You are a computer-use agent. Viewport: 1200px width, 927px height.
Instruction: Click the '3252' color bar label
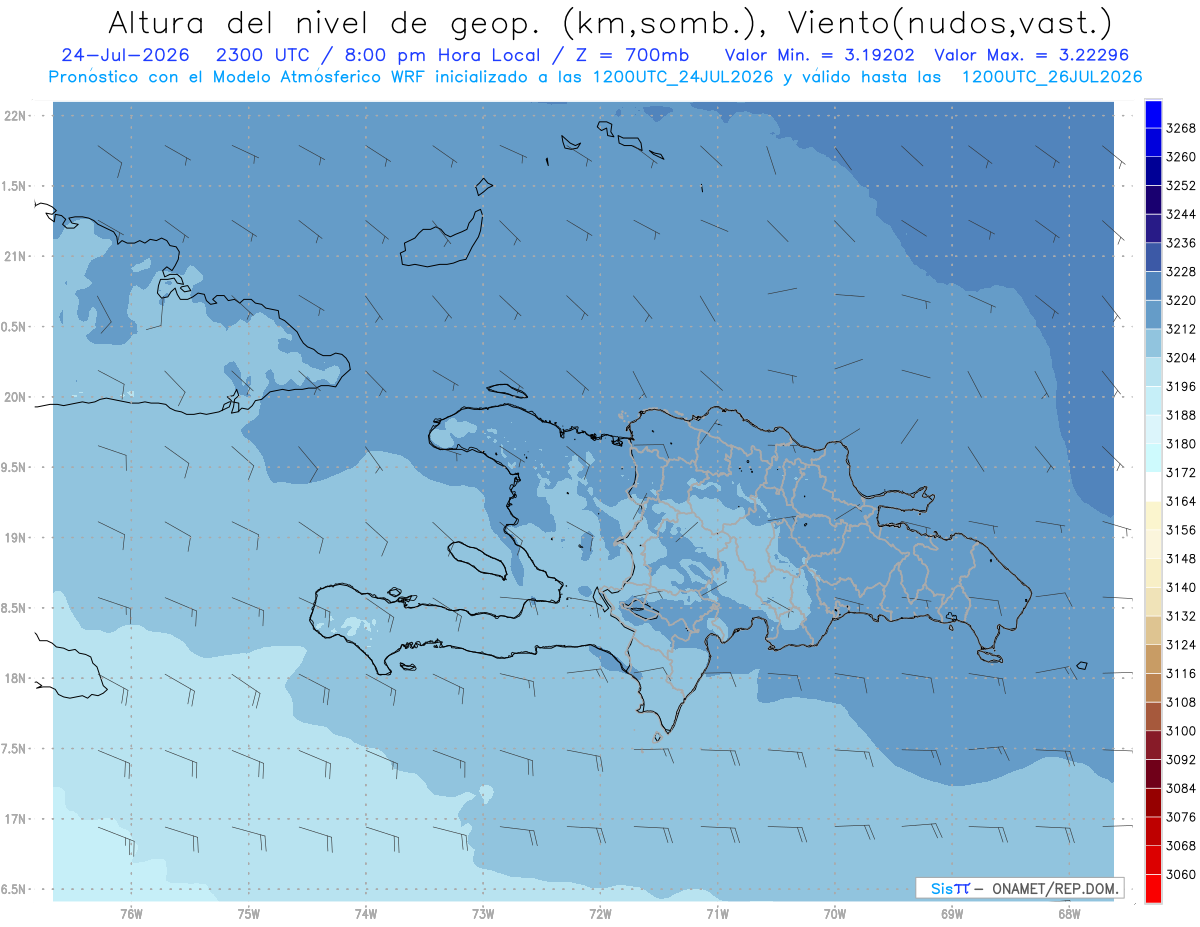1181,186
